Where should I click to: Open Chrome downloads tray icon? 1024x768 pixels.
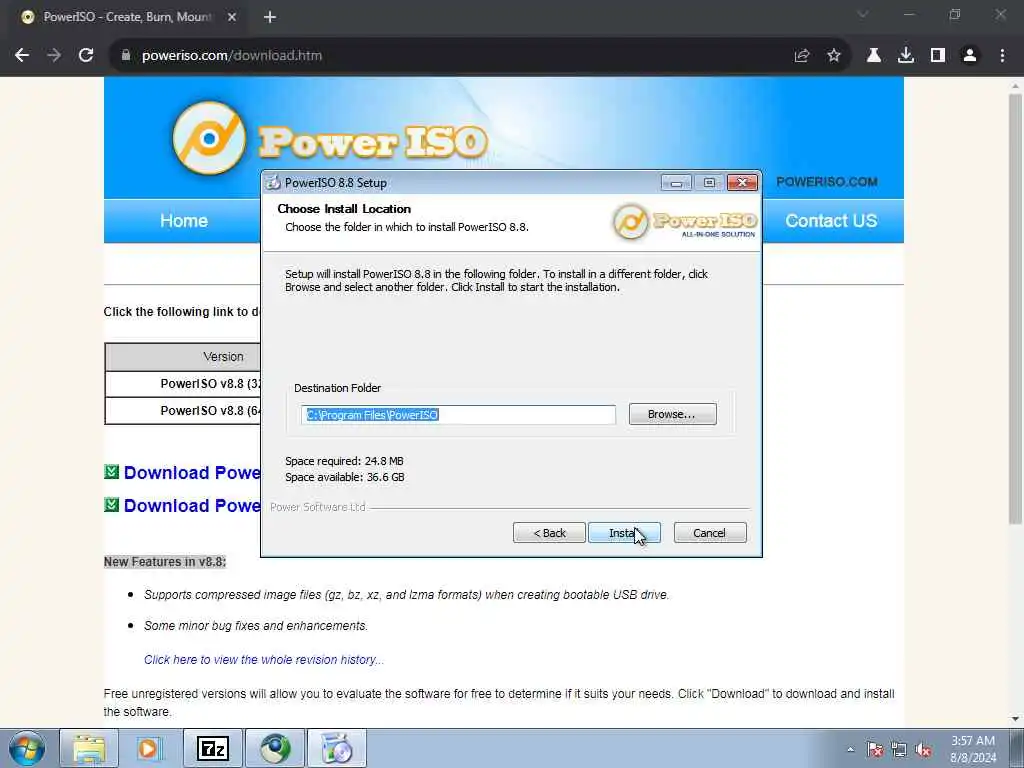(x=906, y=56)
